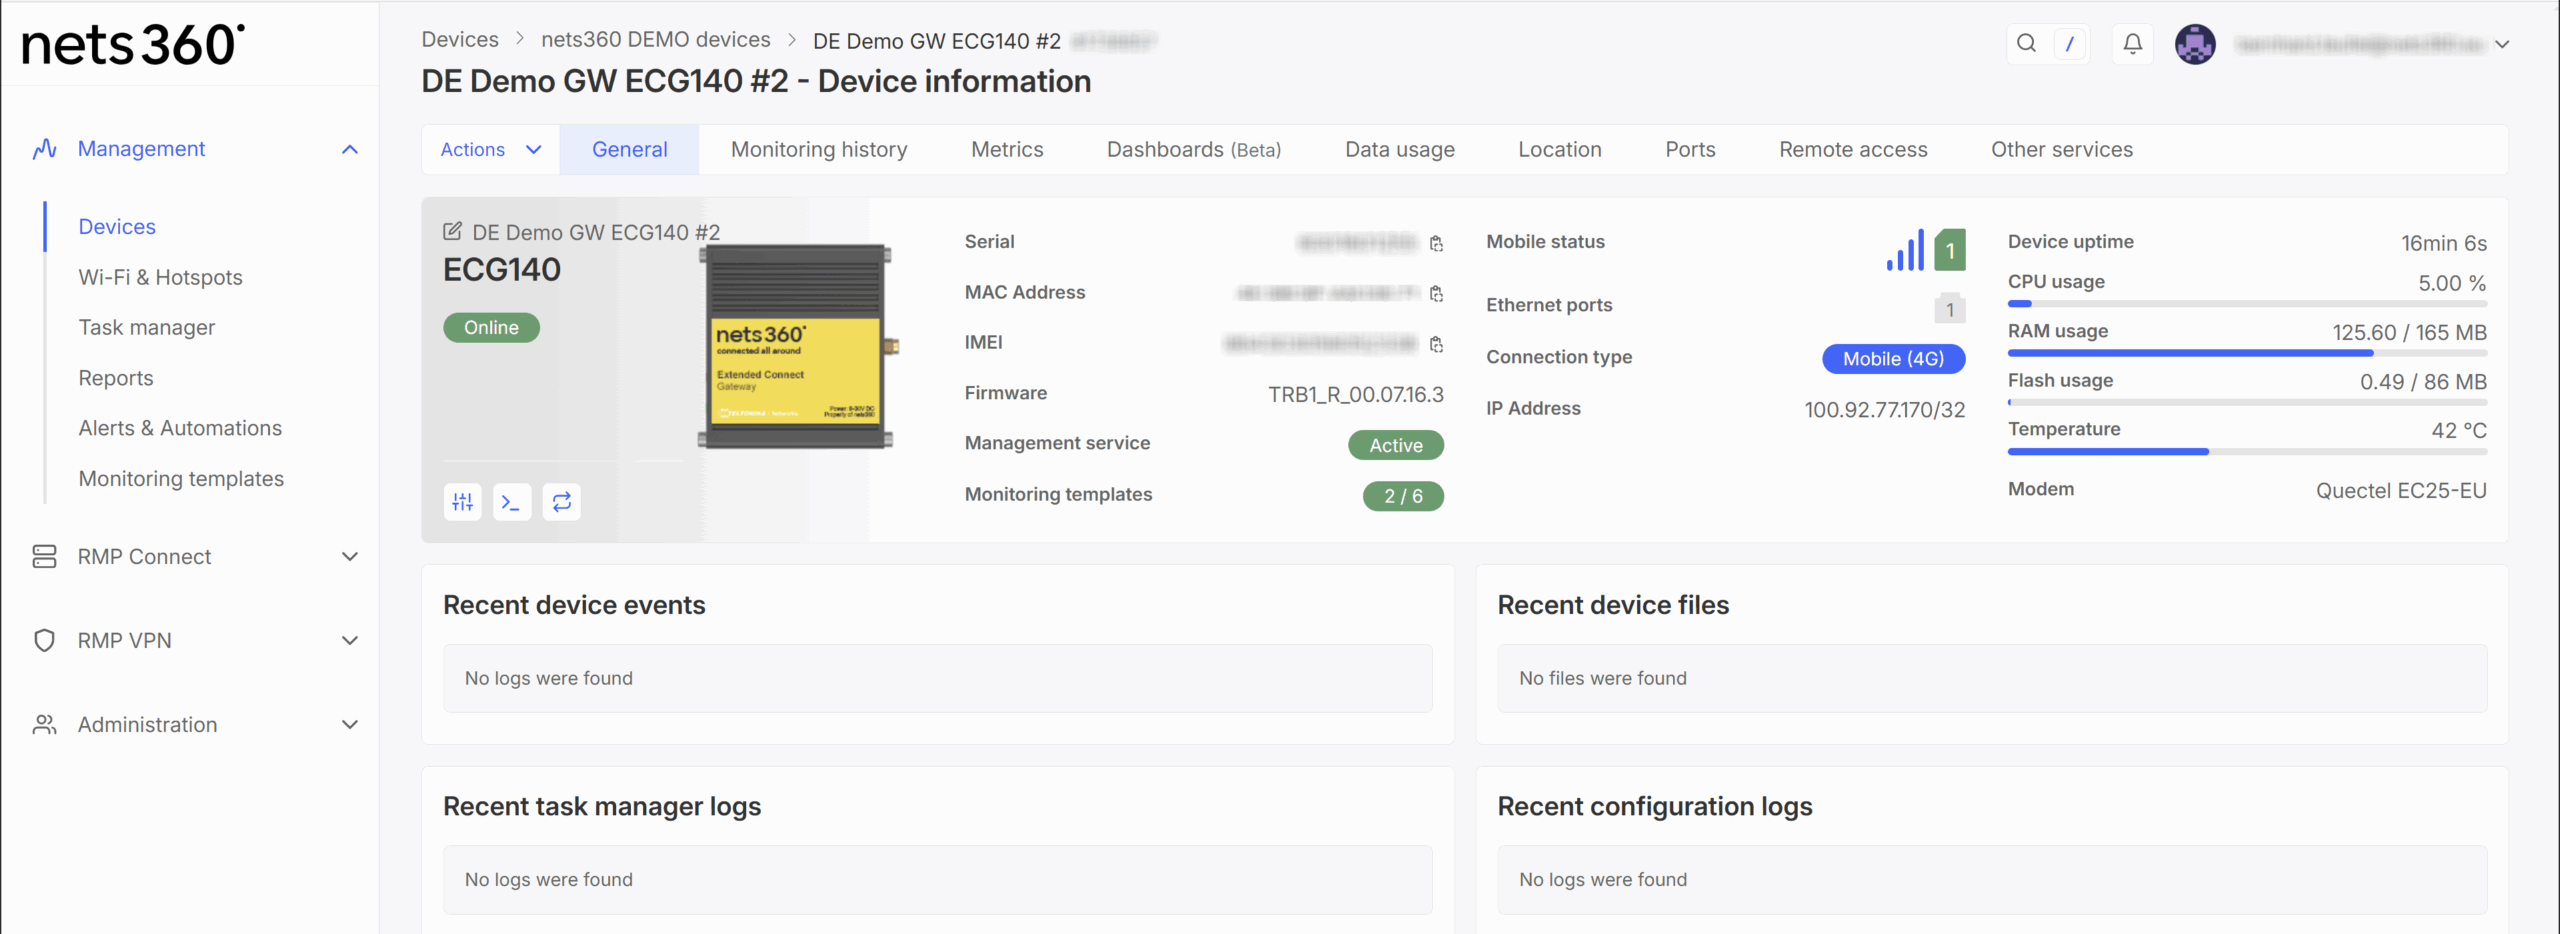Expand the Administration section

pos(349,724)
